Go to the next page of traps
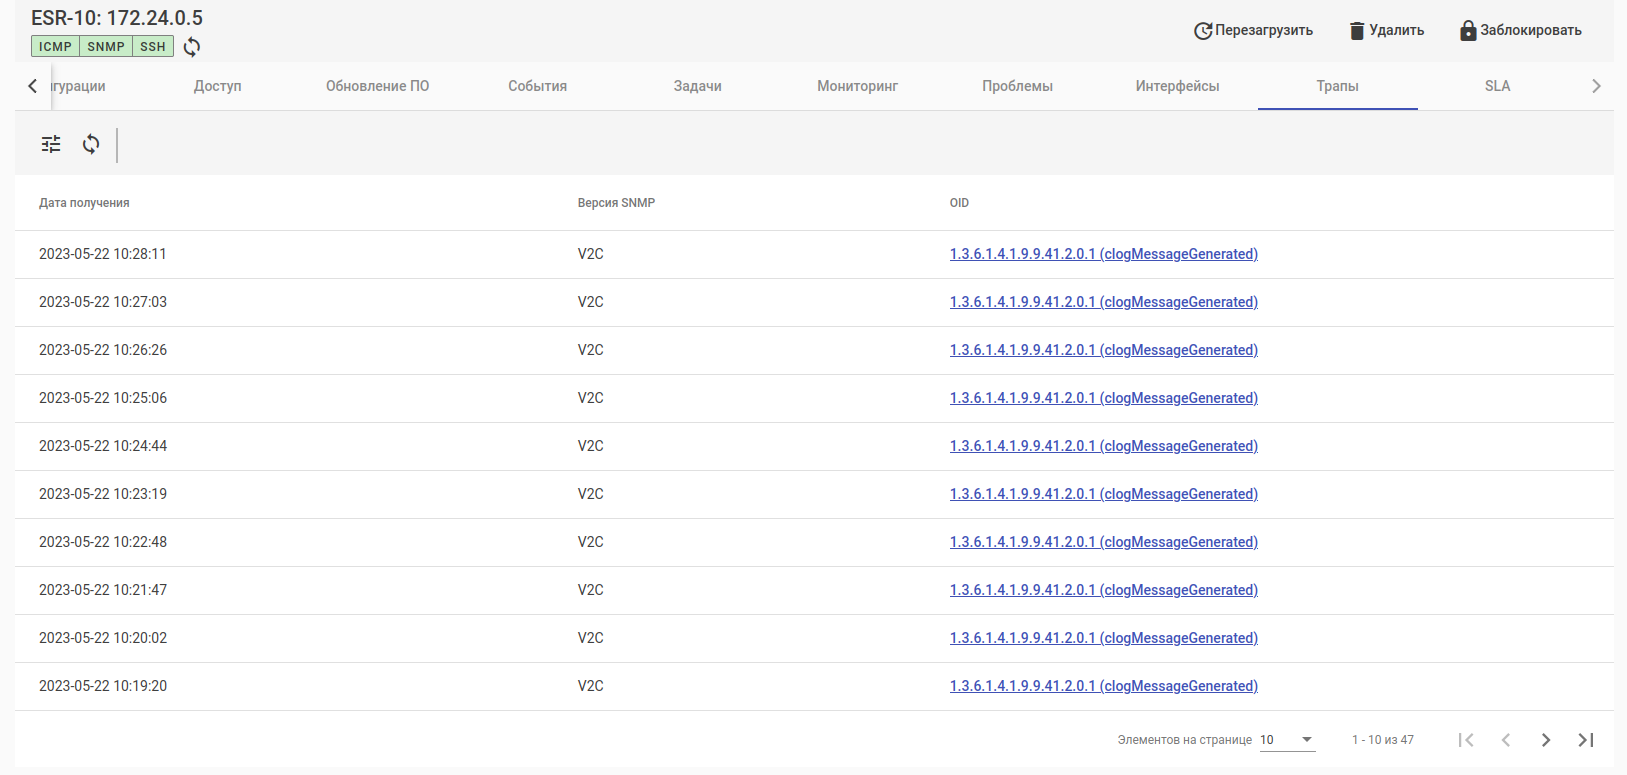The width and height of the screenshot is (1627, 775). tap(1545, 740)
